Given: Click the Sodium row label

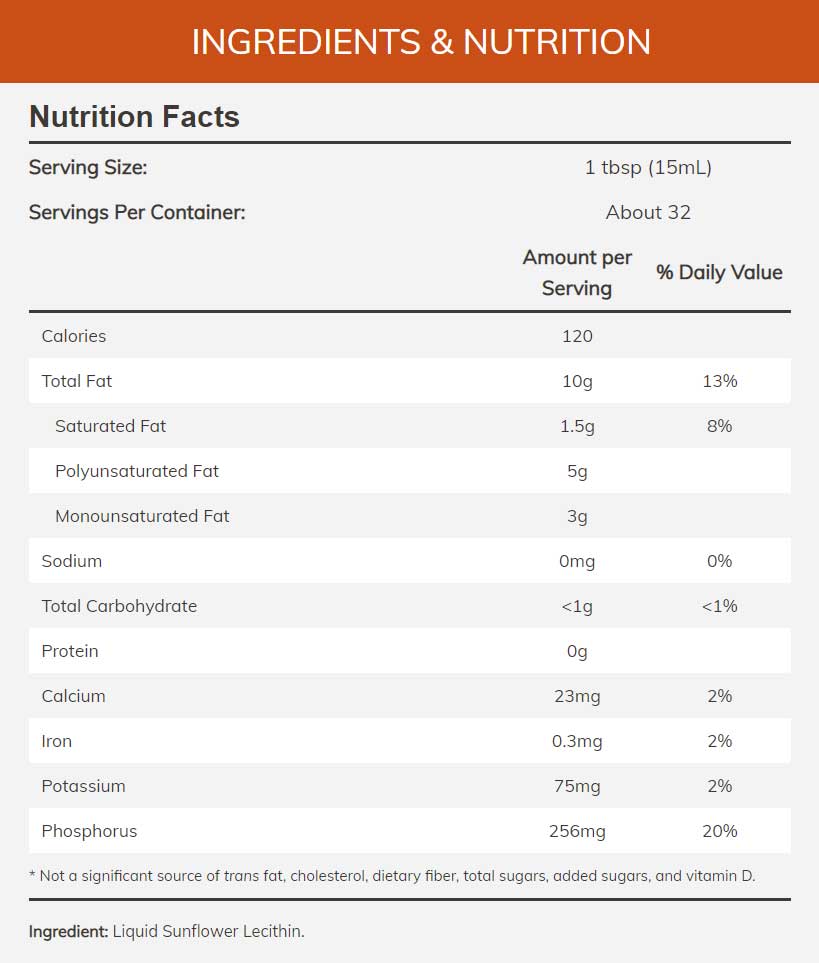Looking at the screenshot, I should (x=71, y=561).
